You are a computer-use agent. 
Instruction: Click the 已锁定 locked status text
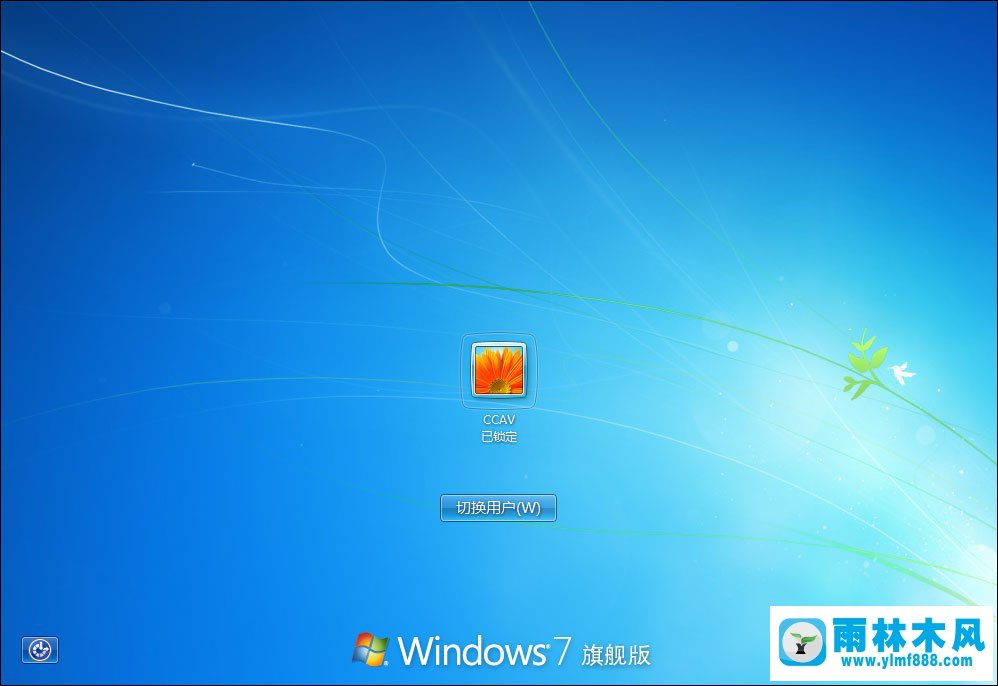[x=499, y=437]
